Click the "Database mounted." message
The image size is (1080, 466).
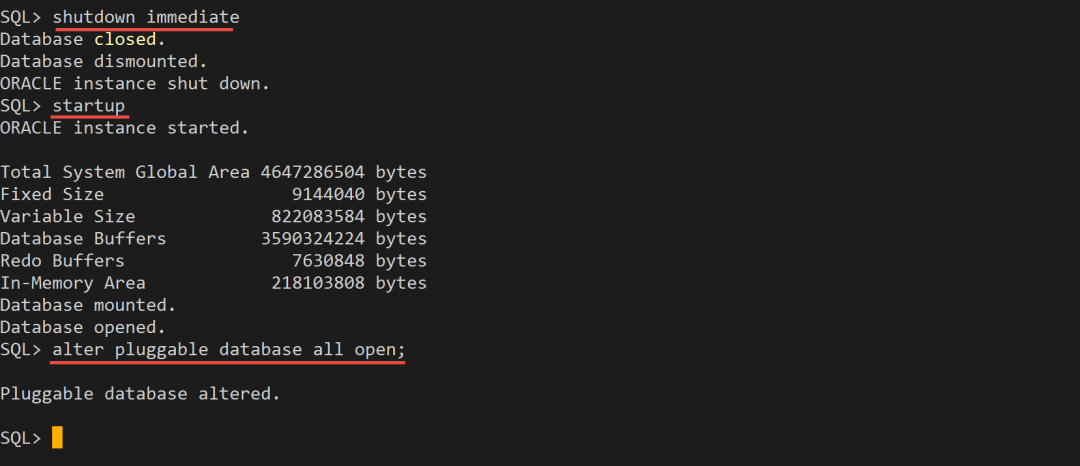point(88,305)
